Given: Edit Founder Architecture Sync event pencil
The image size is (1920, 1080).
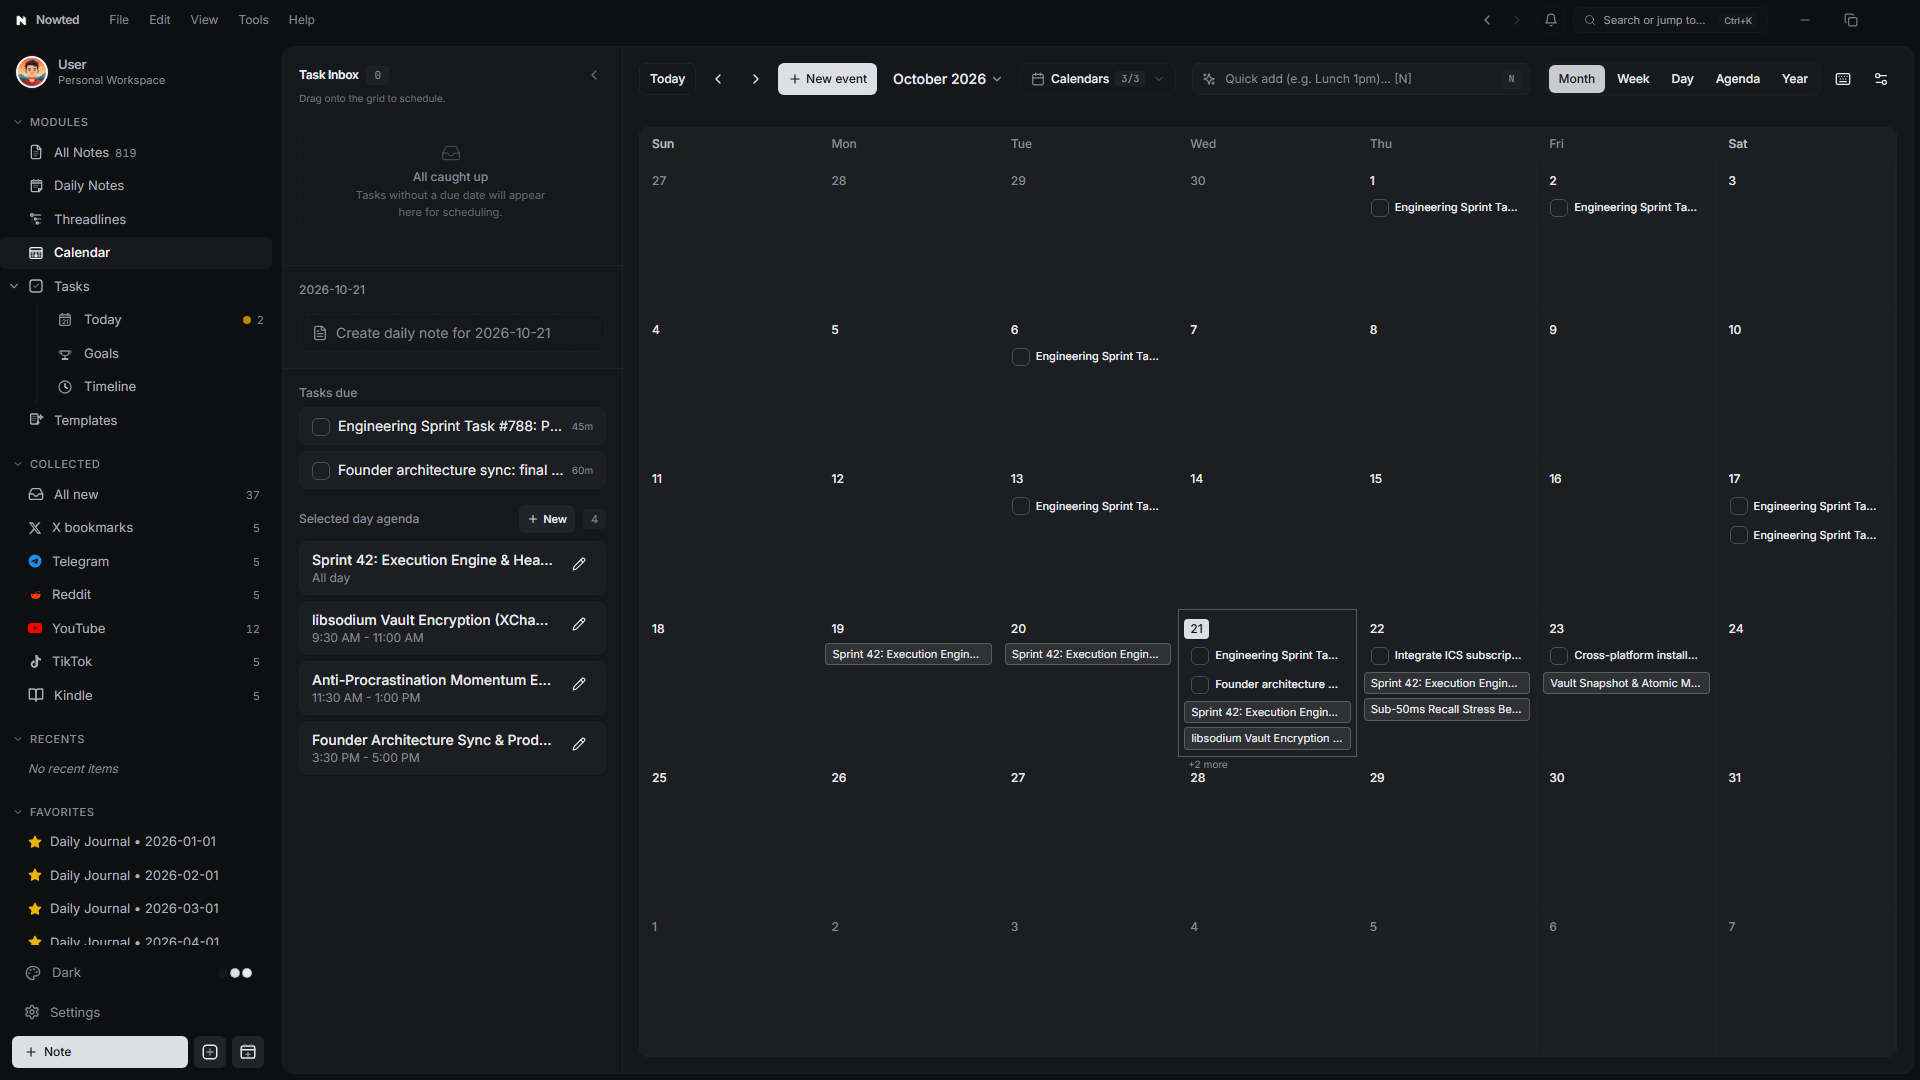Looking at the screenshot, I should [x=579, y=744].
